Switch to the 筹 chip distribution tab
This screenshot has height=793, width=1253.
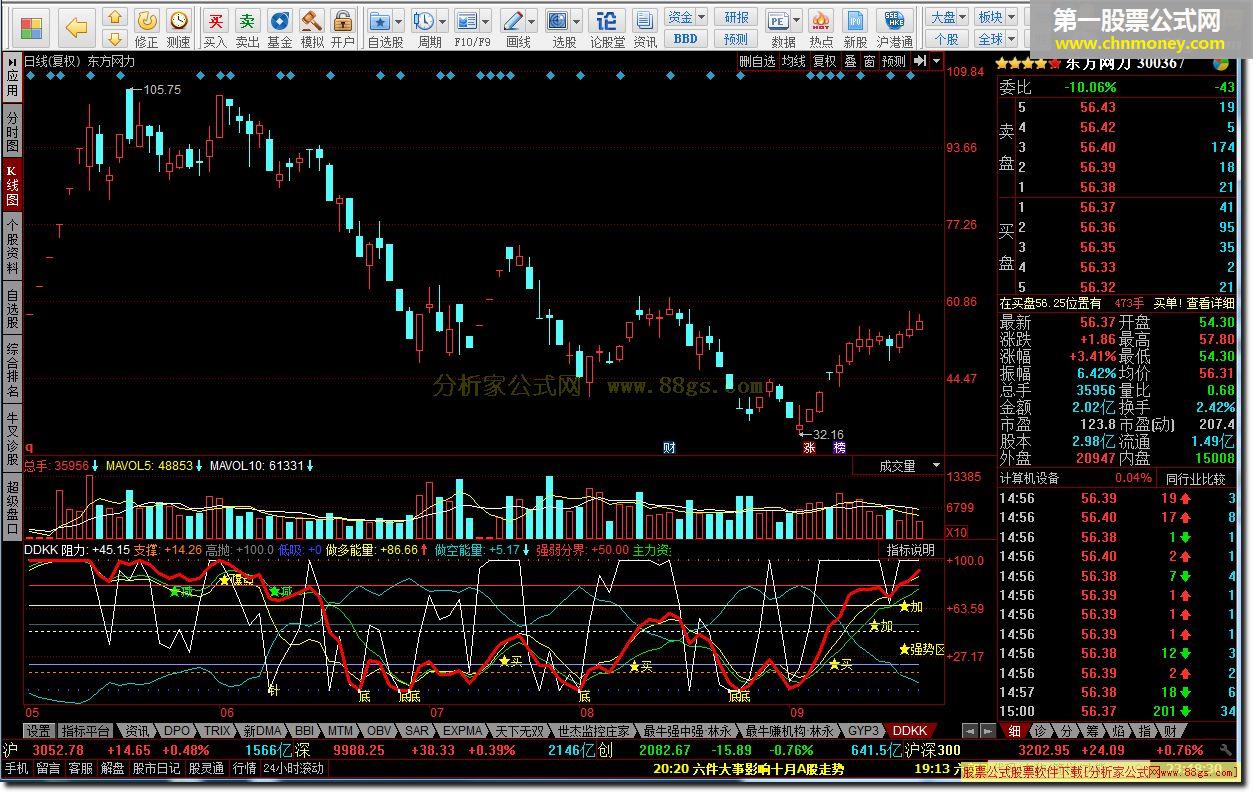pos(1093,731)
